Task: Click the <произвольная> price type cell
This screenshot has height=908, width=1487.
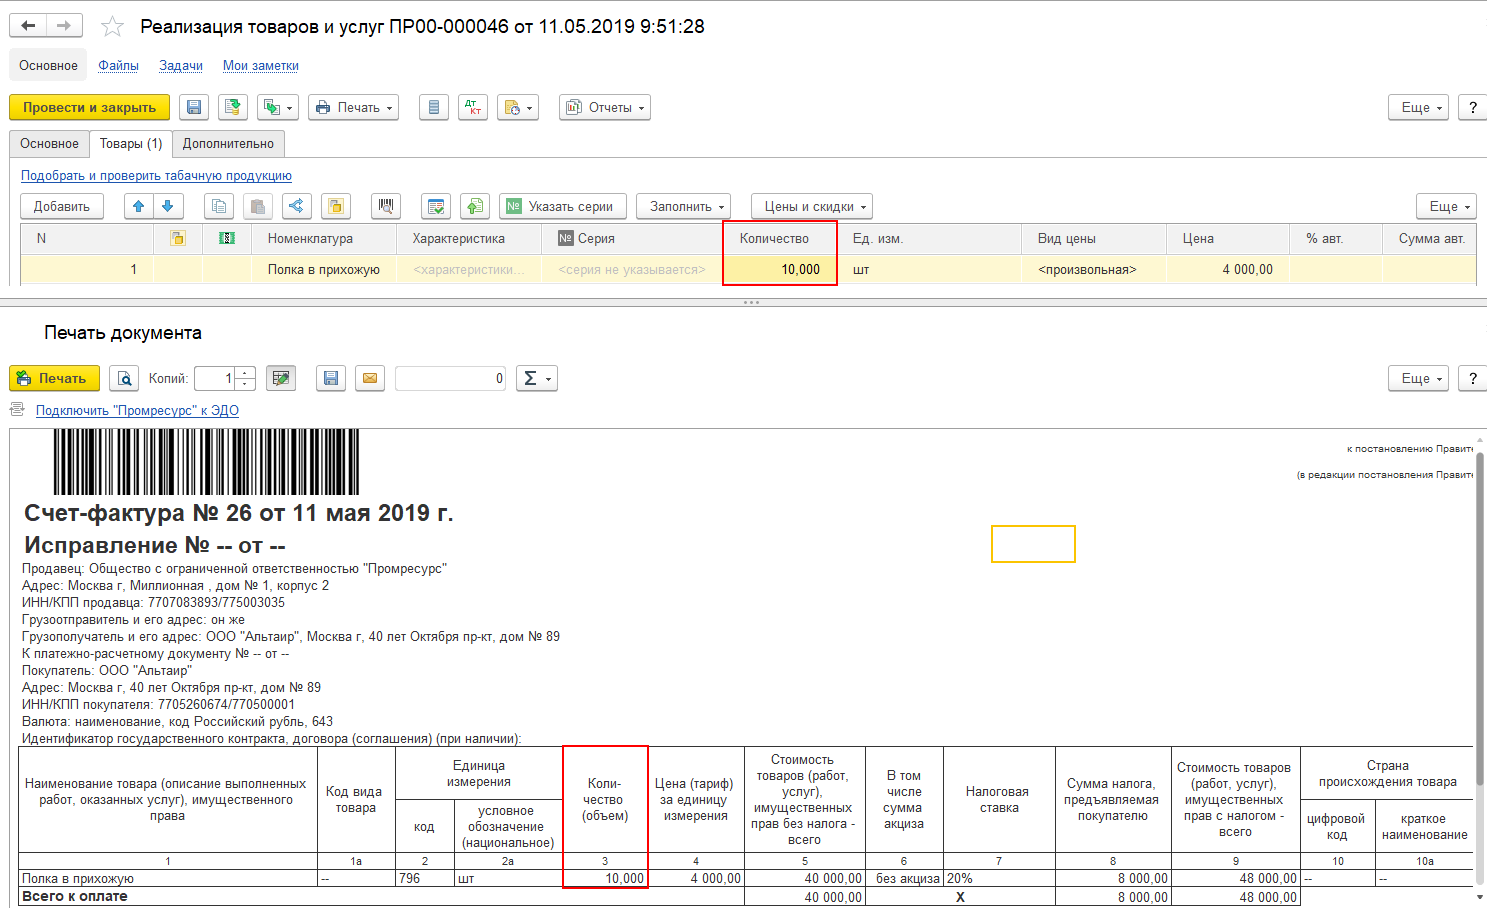Action: (1094, 269)
